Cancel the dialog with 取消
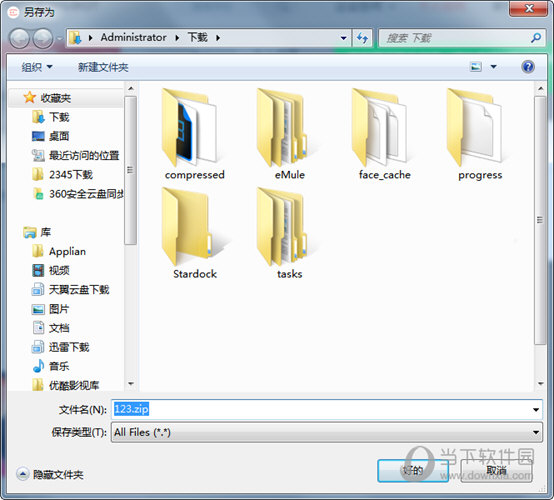Image resolution: width=554 pixels, height=500 pixels. tap(496, 470)
